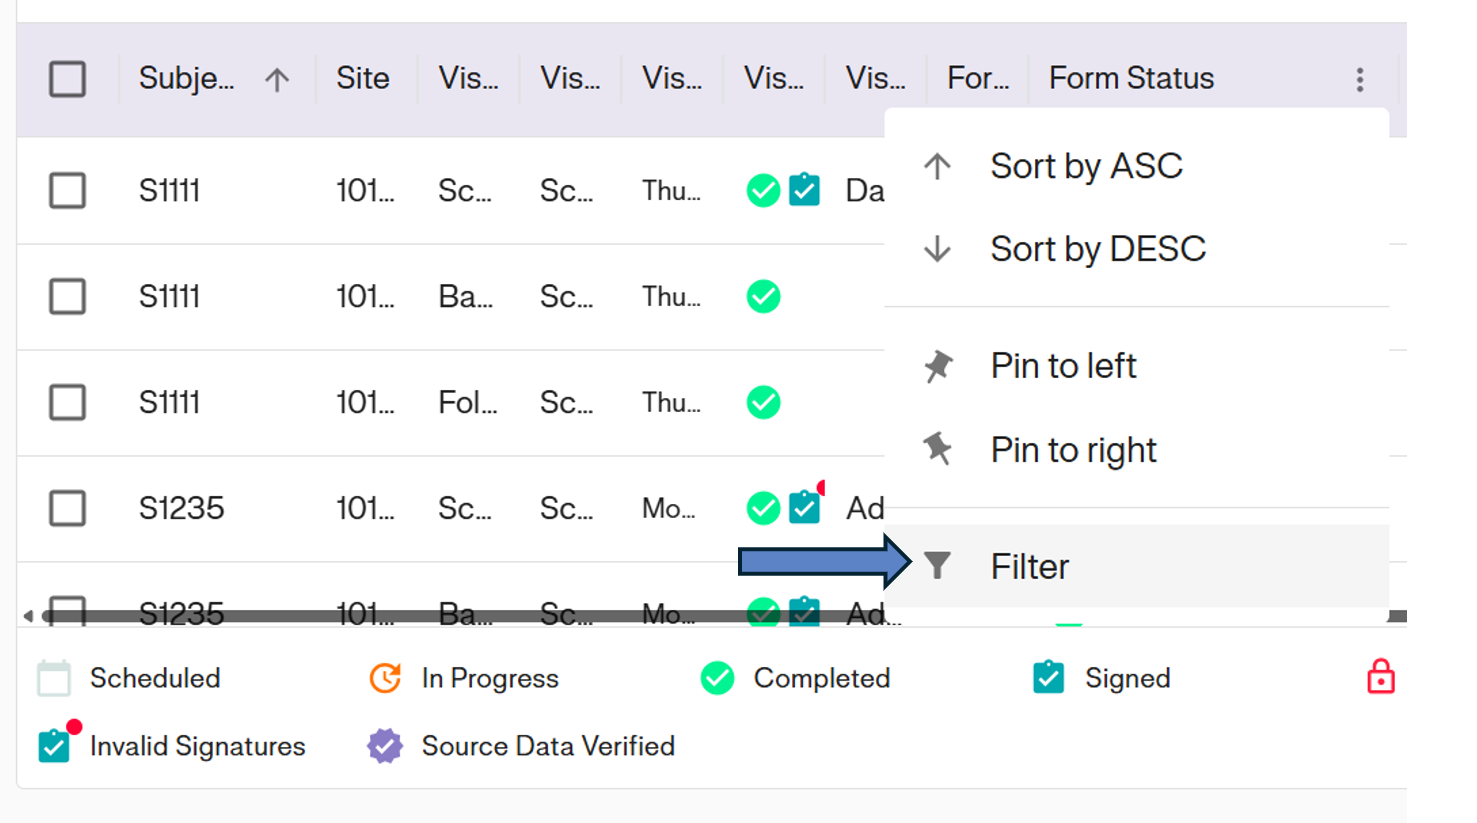Choose Sort by DESC from the menu

coord(1098,249)
